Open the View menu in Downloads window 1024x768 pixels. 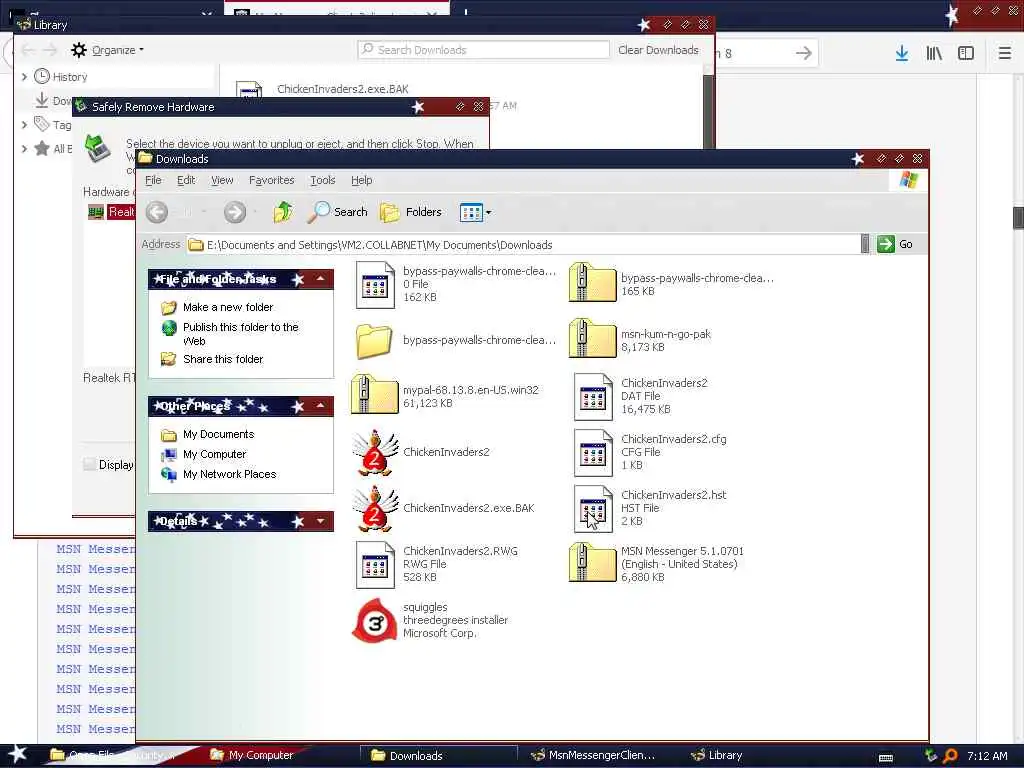tap(222, 180)
